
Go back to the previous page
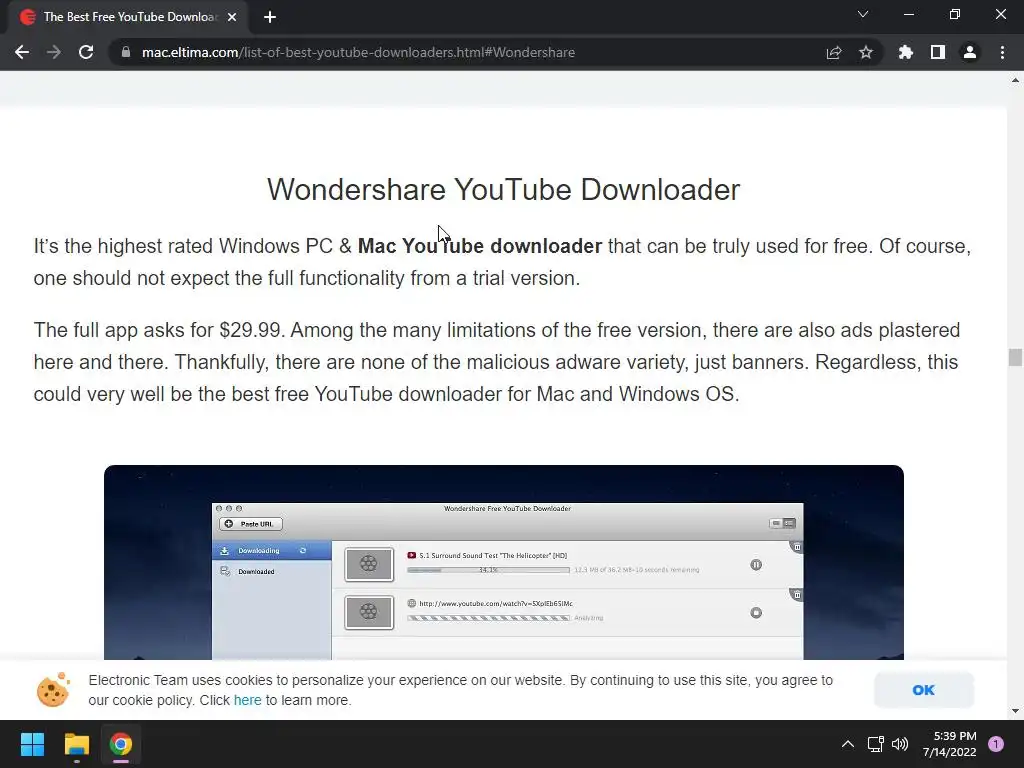[22, 52]
